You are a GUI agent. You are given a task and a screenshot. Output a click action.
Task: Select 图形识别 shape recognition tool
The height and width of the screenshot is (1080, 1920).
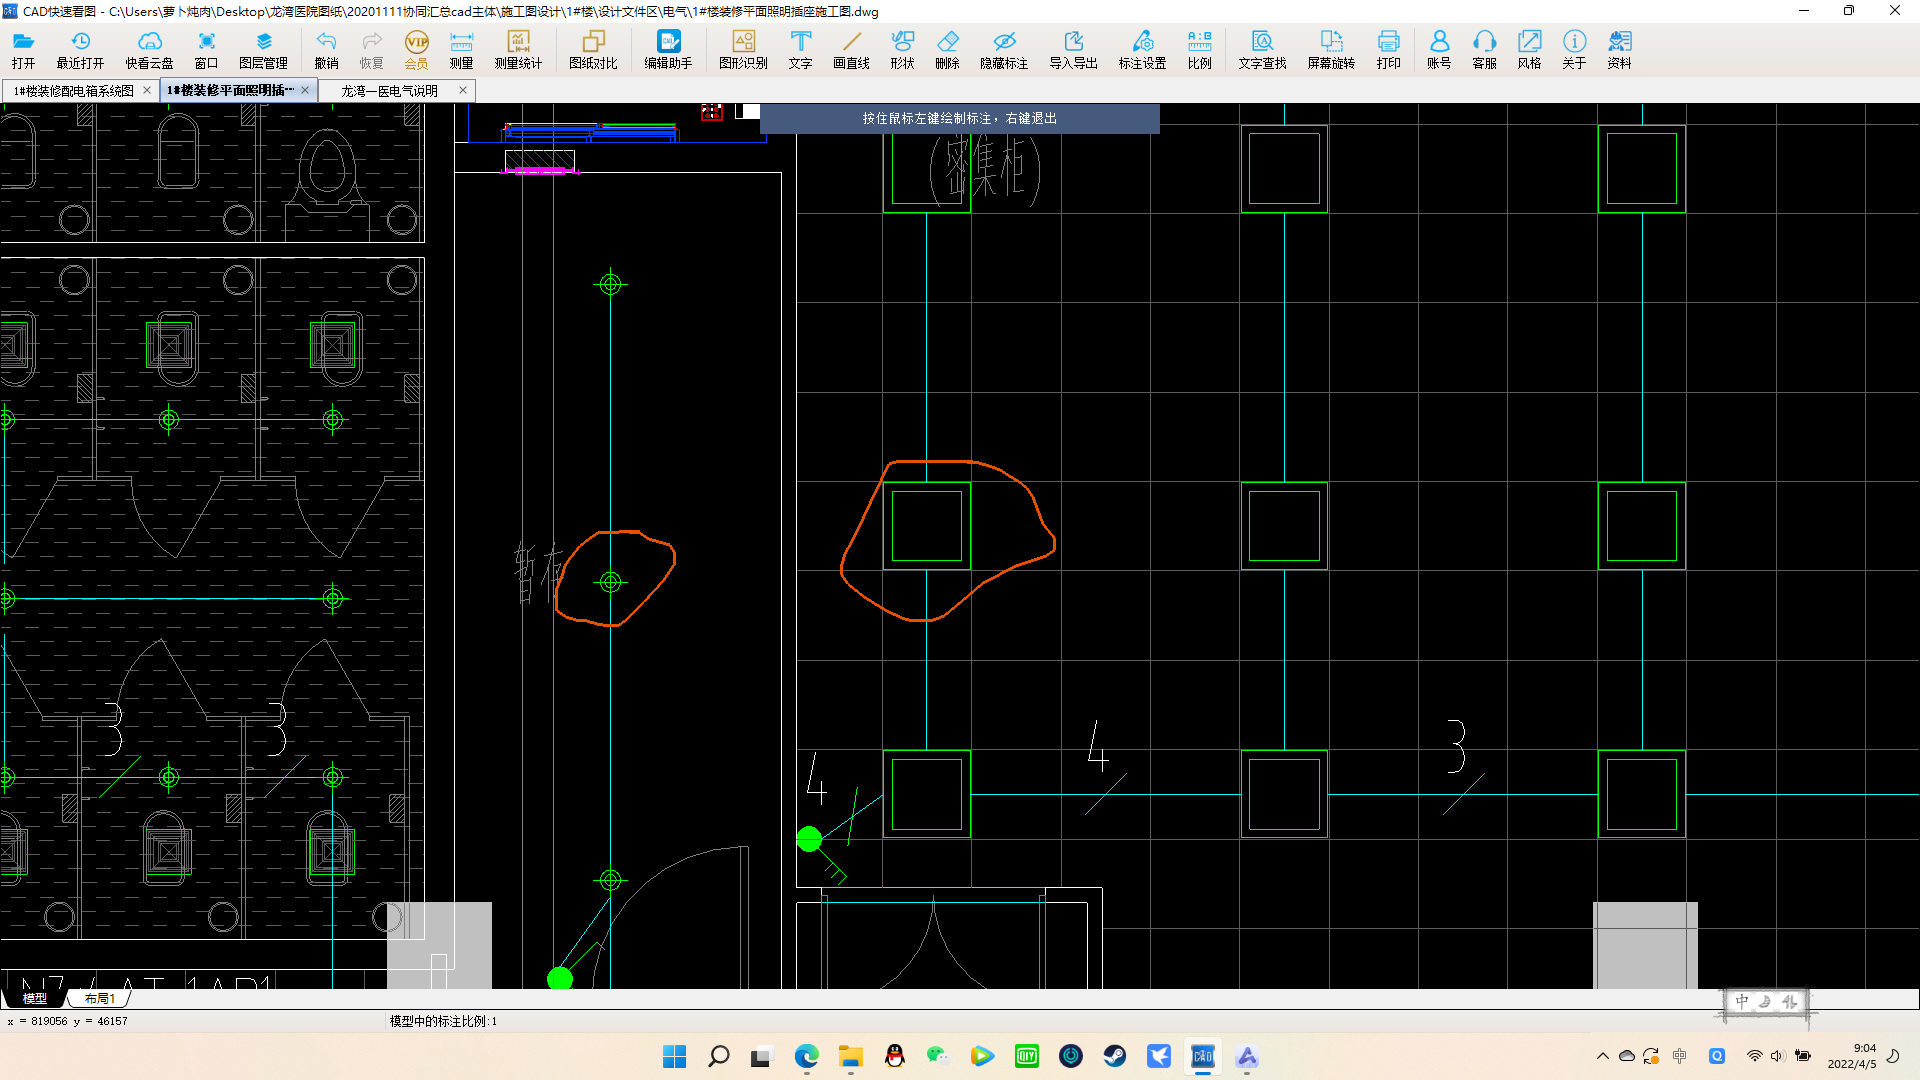coord(743,49)
